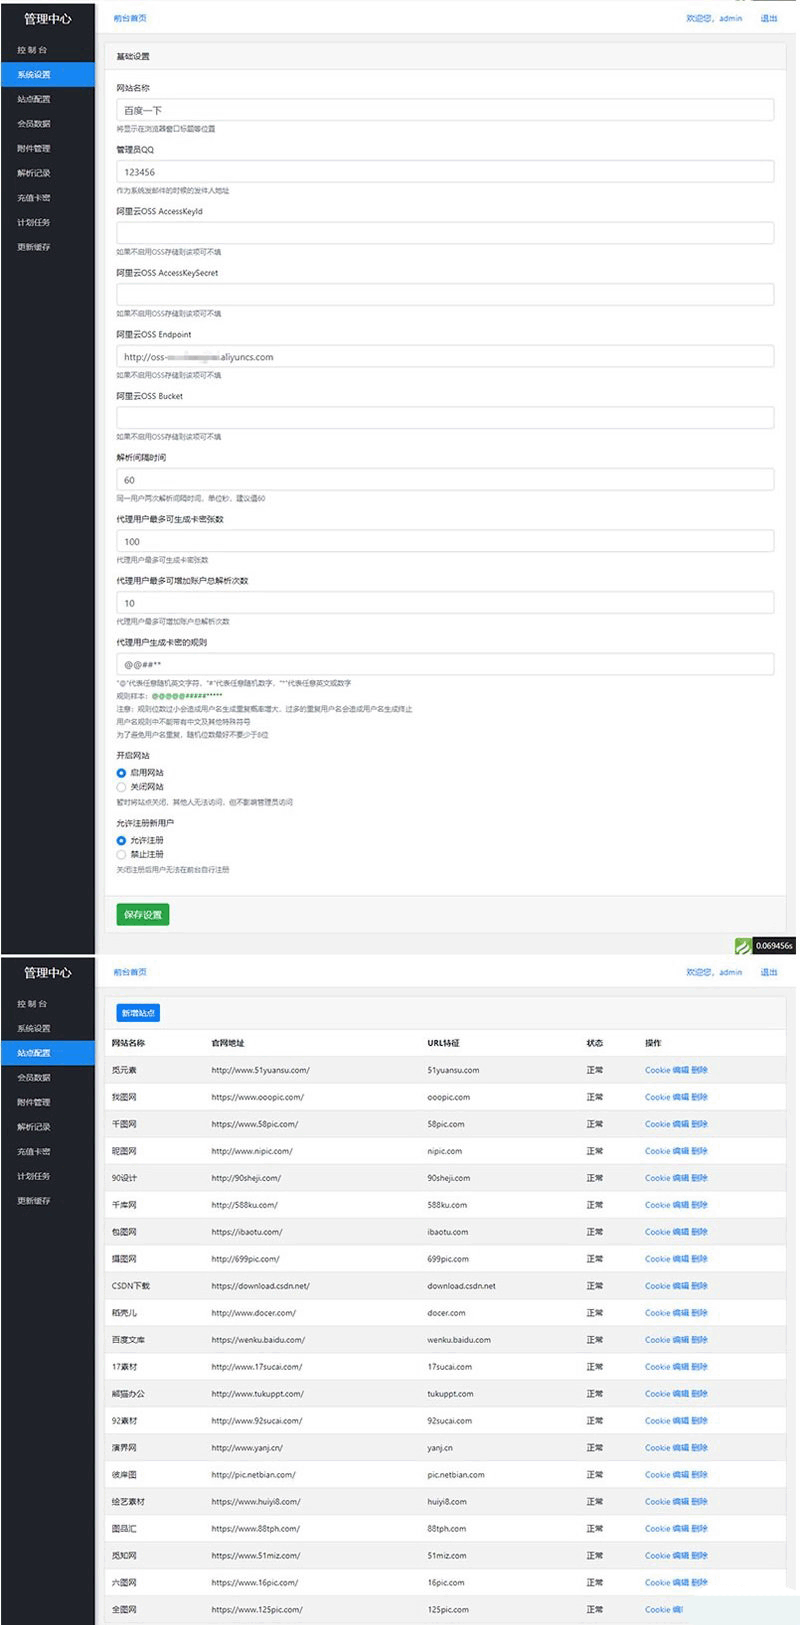
Task: Click 退出 link on the site list screen
Action: [x=768, y=972]
